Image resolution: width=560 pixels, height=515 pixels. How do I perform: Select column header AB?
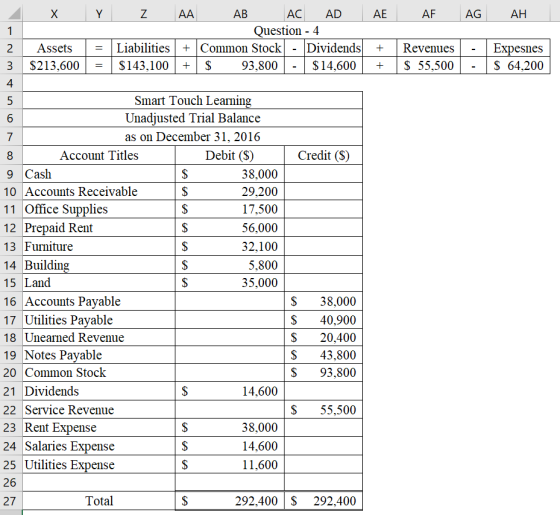[240, 14]
